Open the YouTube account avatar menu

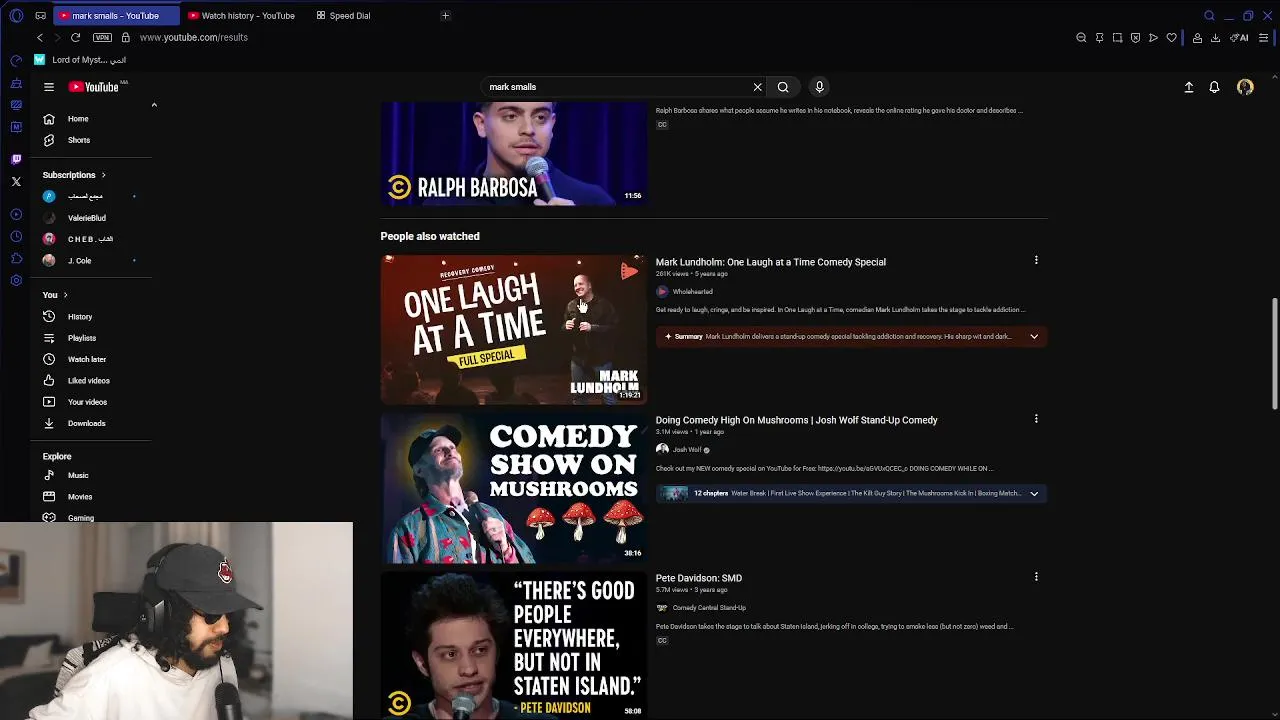coord(1245,87)
